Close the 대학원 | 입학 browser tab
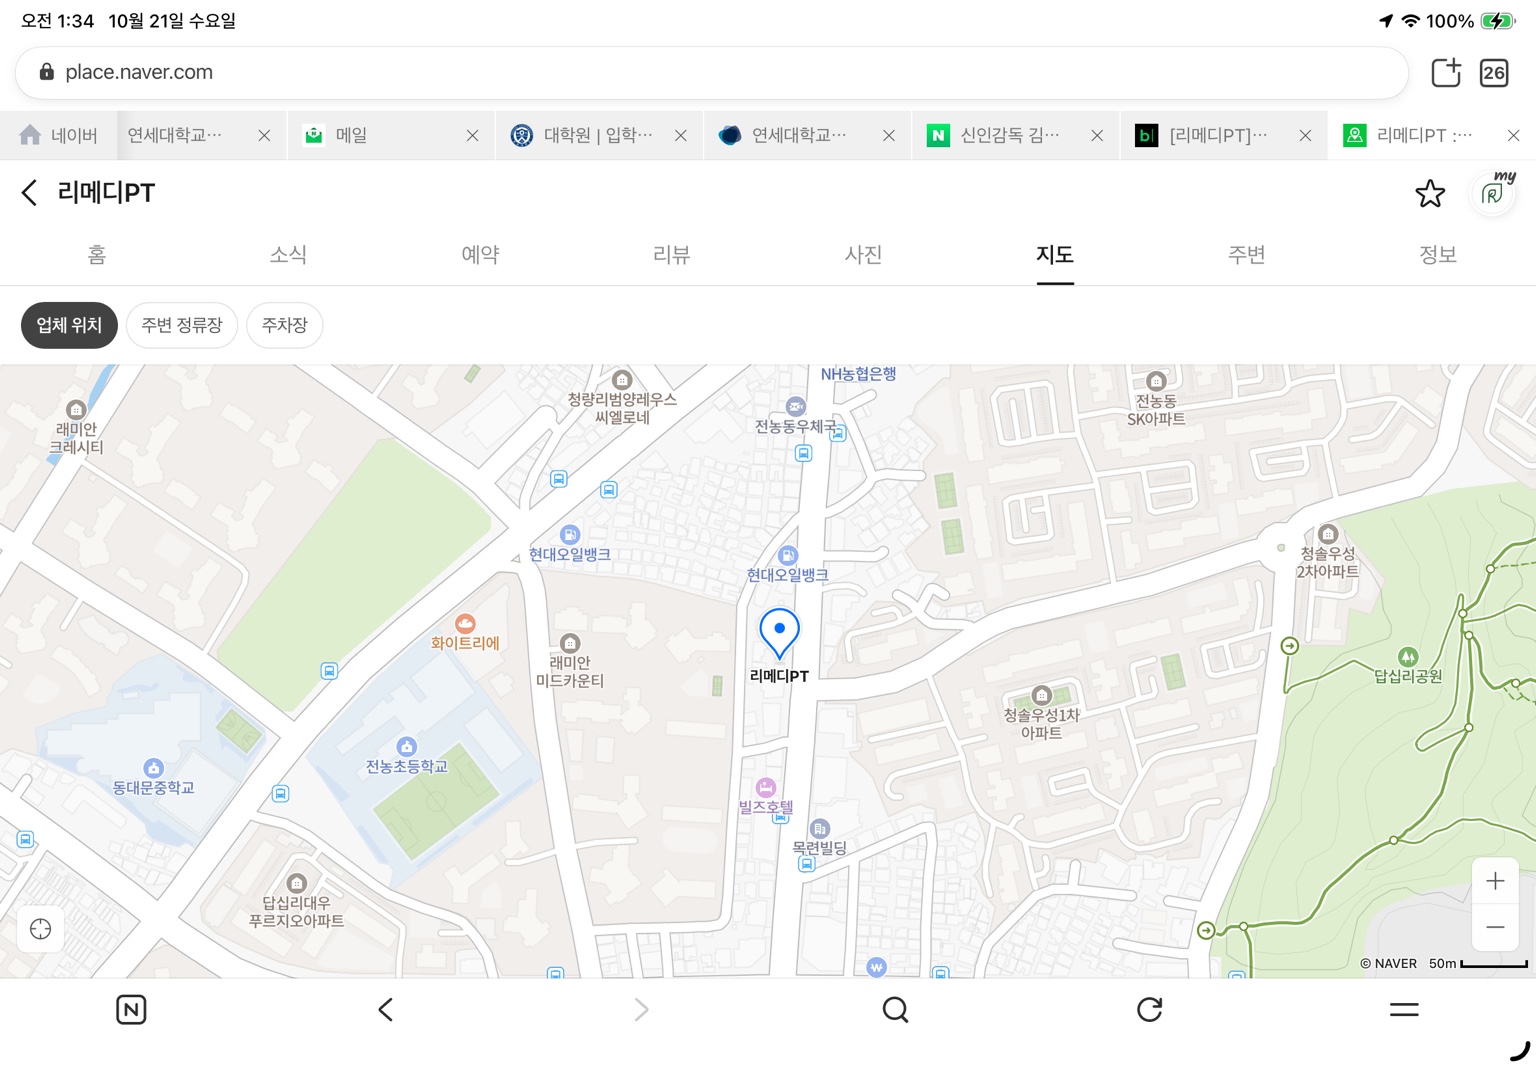The image size is (1536, 1067). 680,135
